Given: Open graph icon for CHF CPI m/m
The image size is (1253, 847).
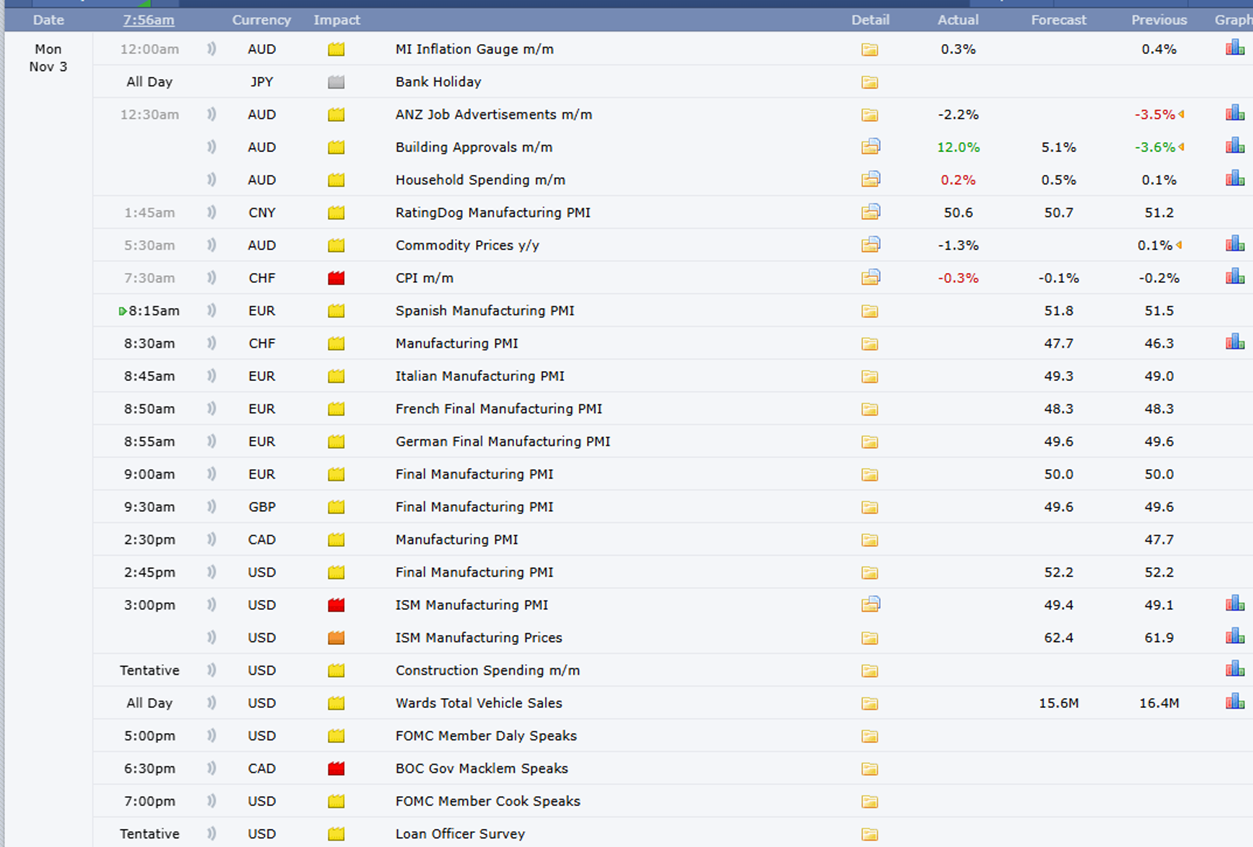Looking at the screenshot, I should coord(1235,277).
